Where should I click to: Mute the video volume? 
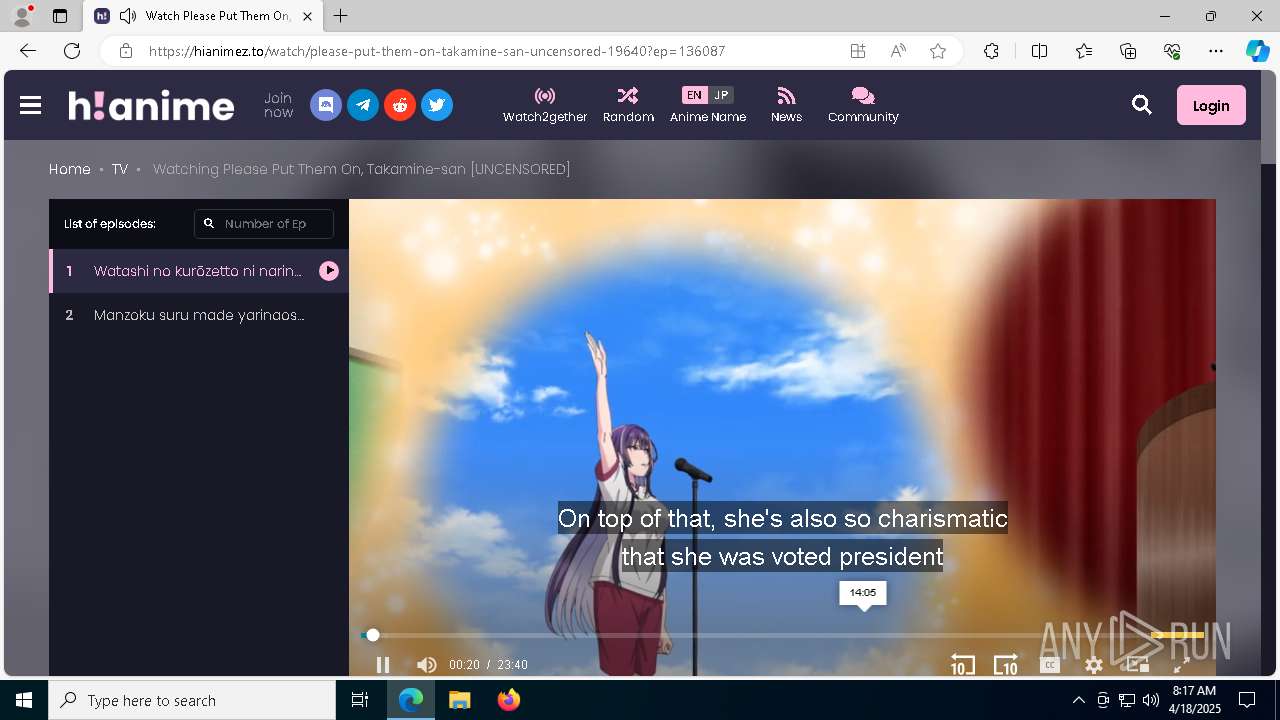click(x=427, y=665)
